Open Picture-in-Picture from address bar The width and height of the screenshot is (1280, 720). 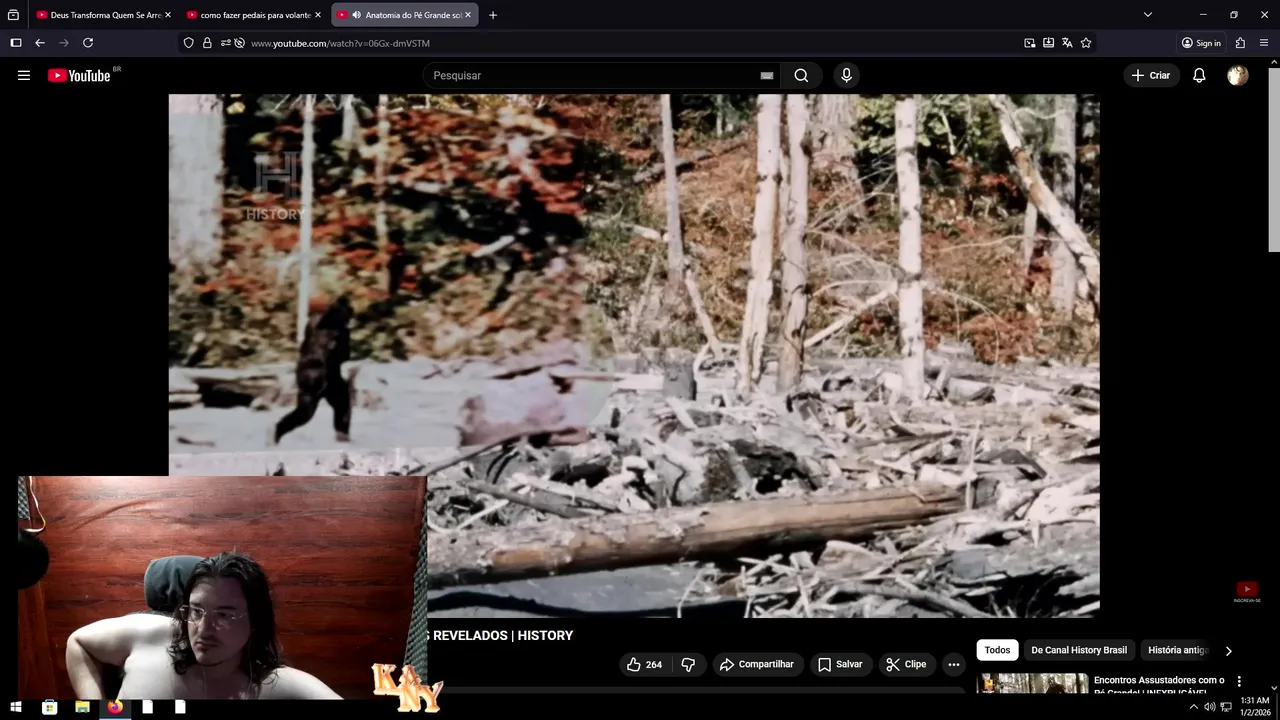click(x=1030, y=43)
